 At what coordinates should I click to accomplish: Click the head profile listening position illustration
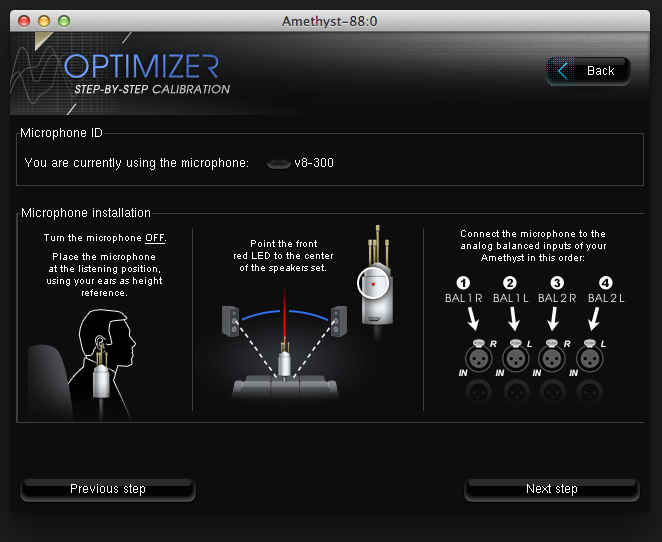tap(82, 365)
